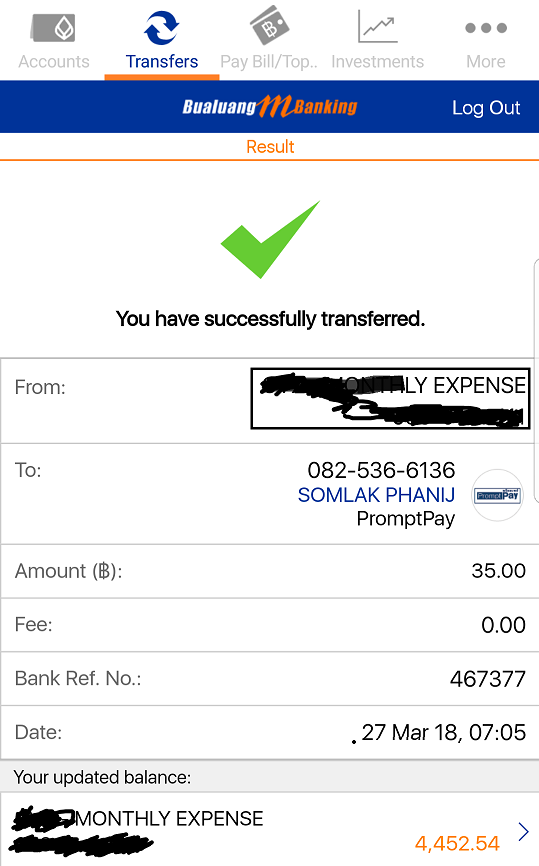Screen dimensions: 539x866
Task: Select the Transfers arrows icon
Action: tap(161, 28)
